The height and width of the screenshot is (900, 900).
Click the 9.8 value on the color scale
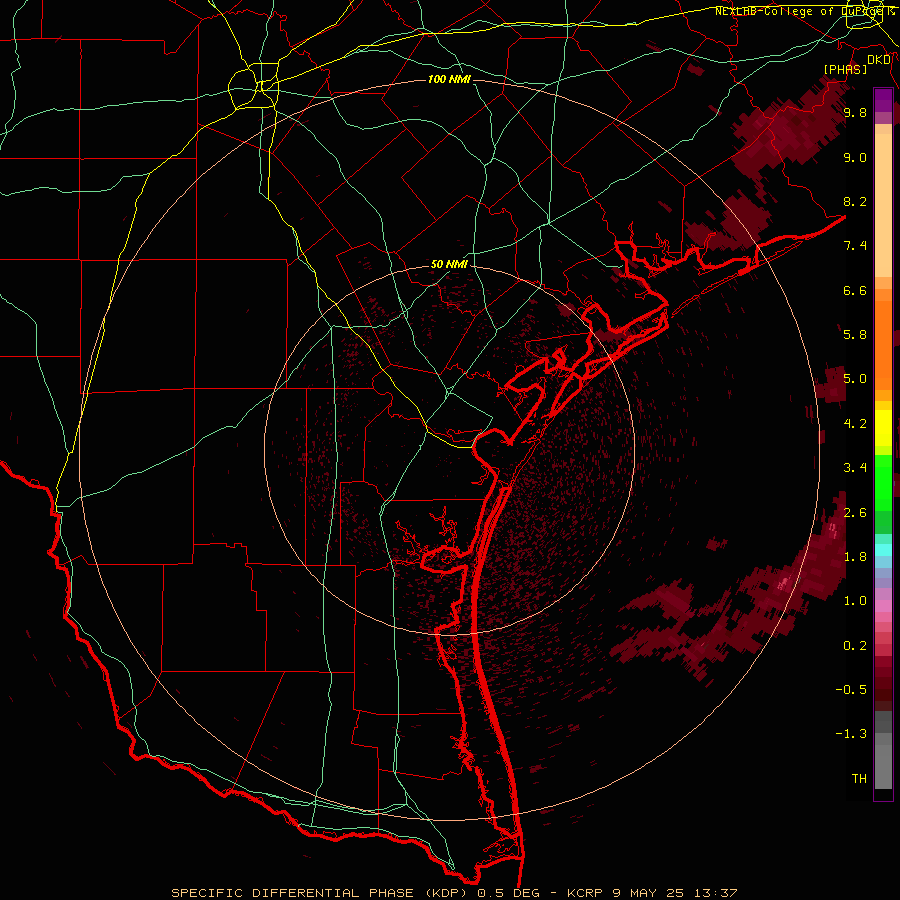(x=855, y=112)
